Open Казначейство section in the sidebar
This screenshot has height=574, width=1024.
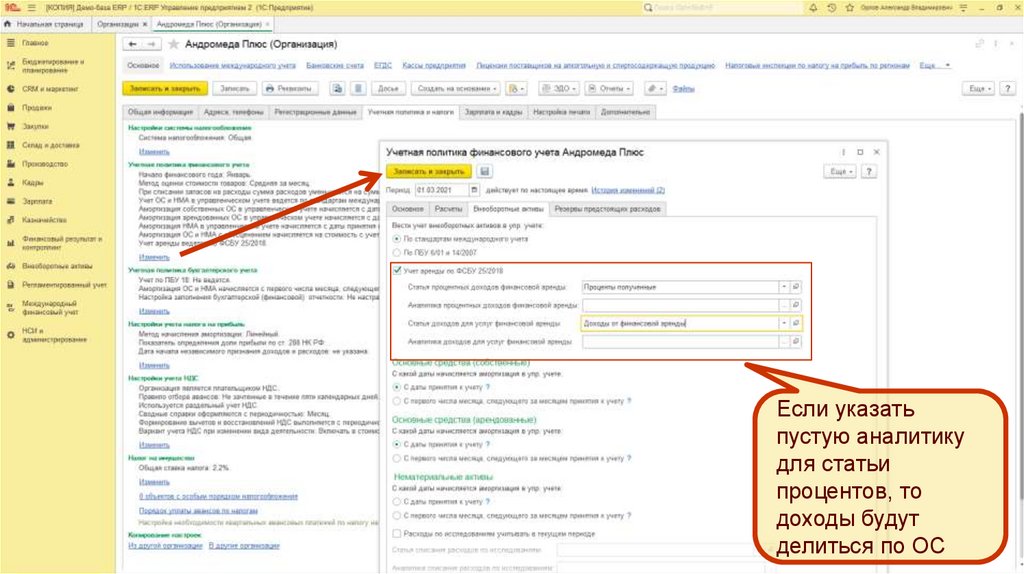(43, 219)
